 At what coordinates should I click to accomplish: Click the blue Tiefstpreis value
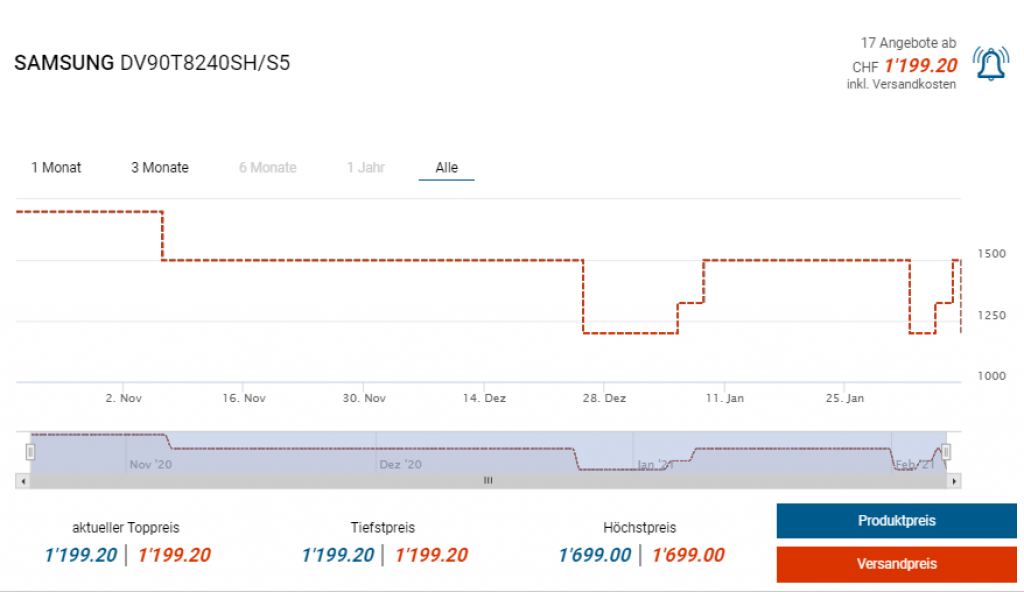338,555
